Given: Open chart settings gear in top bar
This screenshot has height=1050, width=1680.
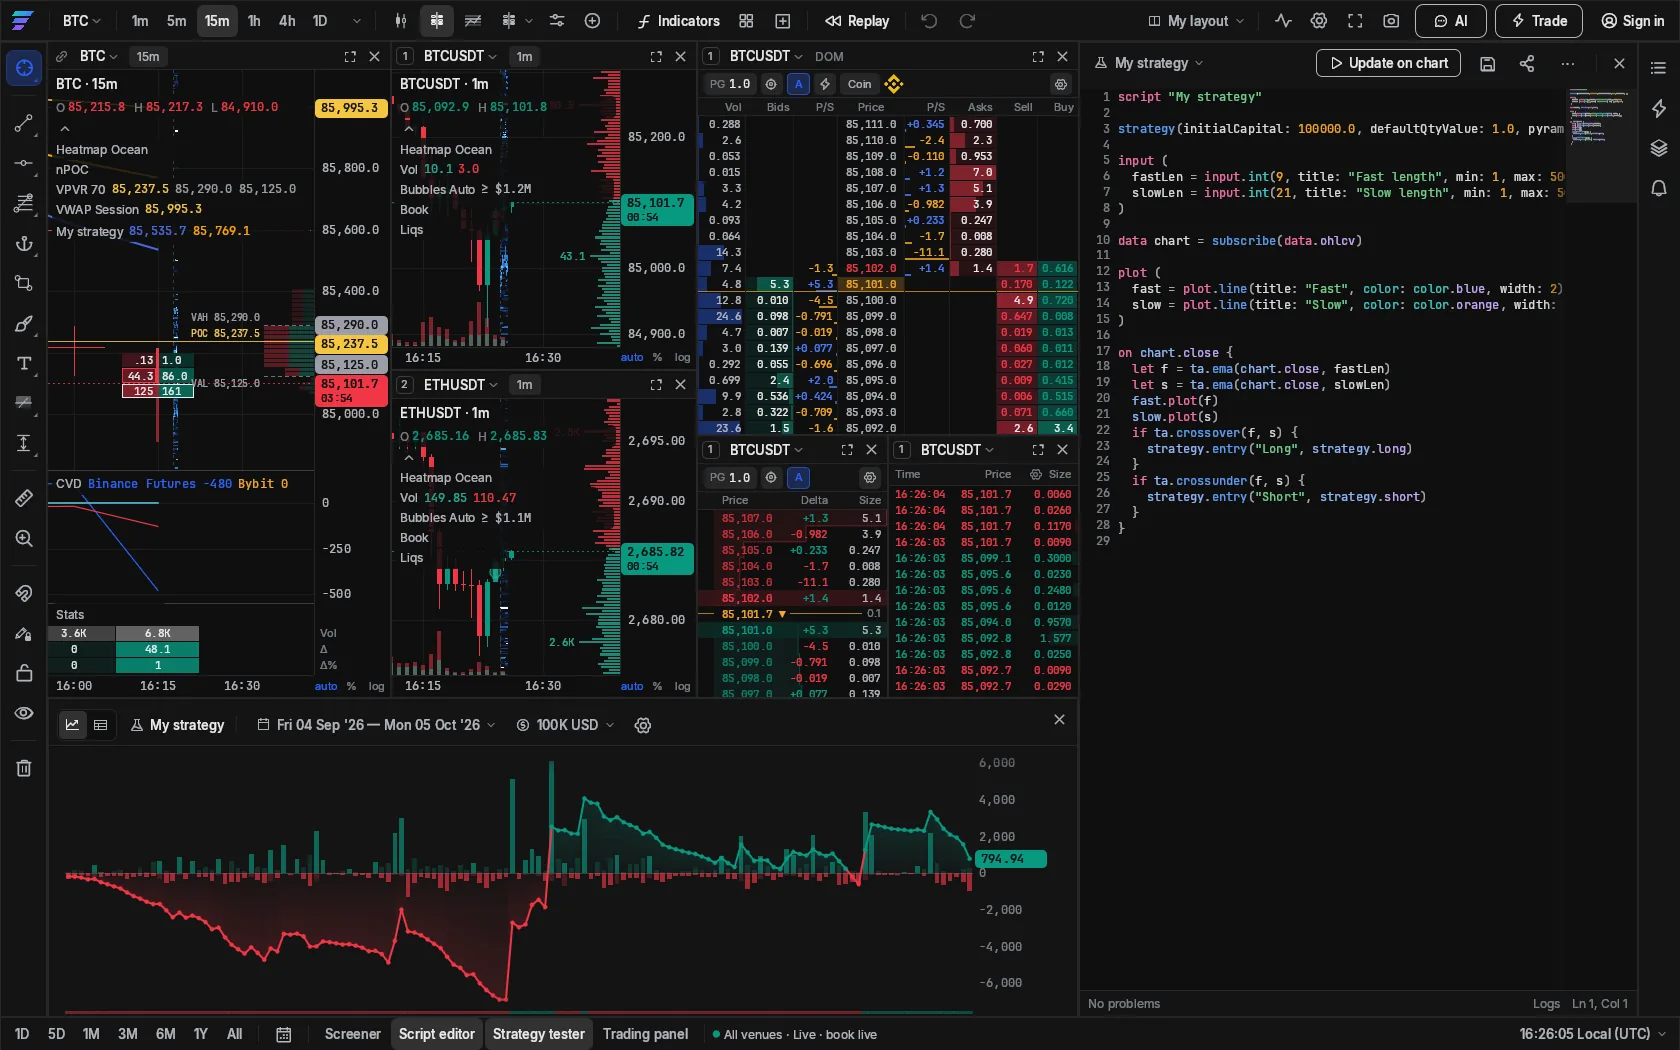Looking at the screenshot, I should coord(1319,21).
